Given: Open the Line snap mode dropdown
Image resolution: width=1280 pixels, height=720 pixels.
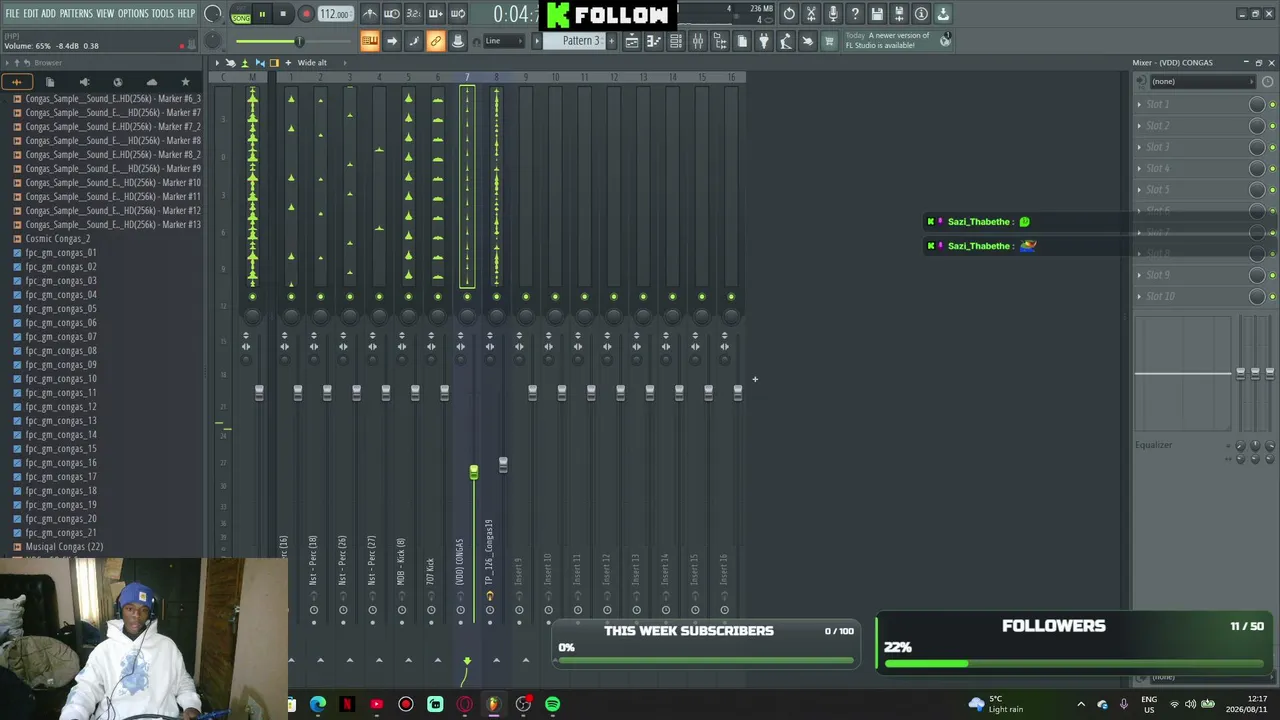Looking at the screenshot, I should (x=505, y=41).
